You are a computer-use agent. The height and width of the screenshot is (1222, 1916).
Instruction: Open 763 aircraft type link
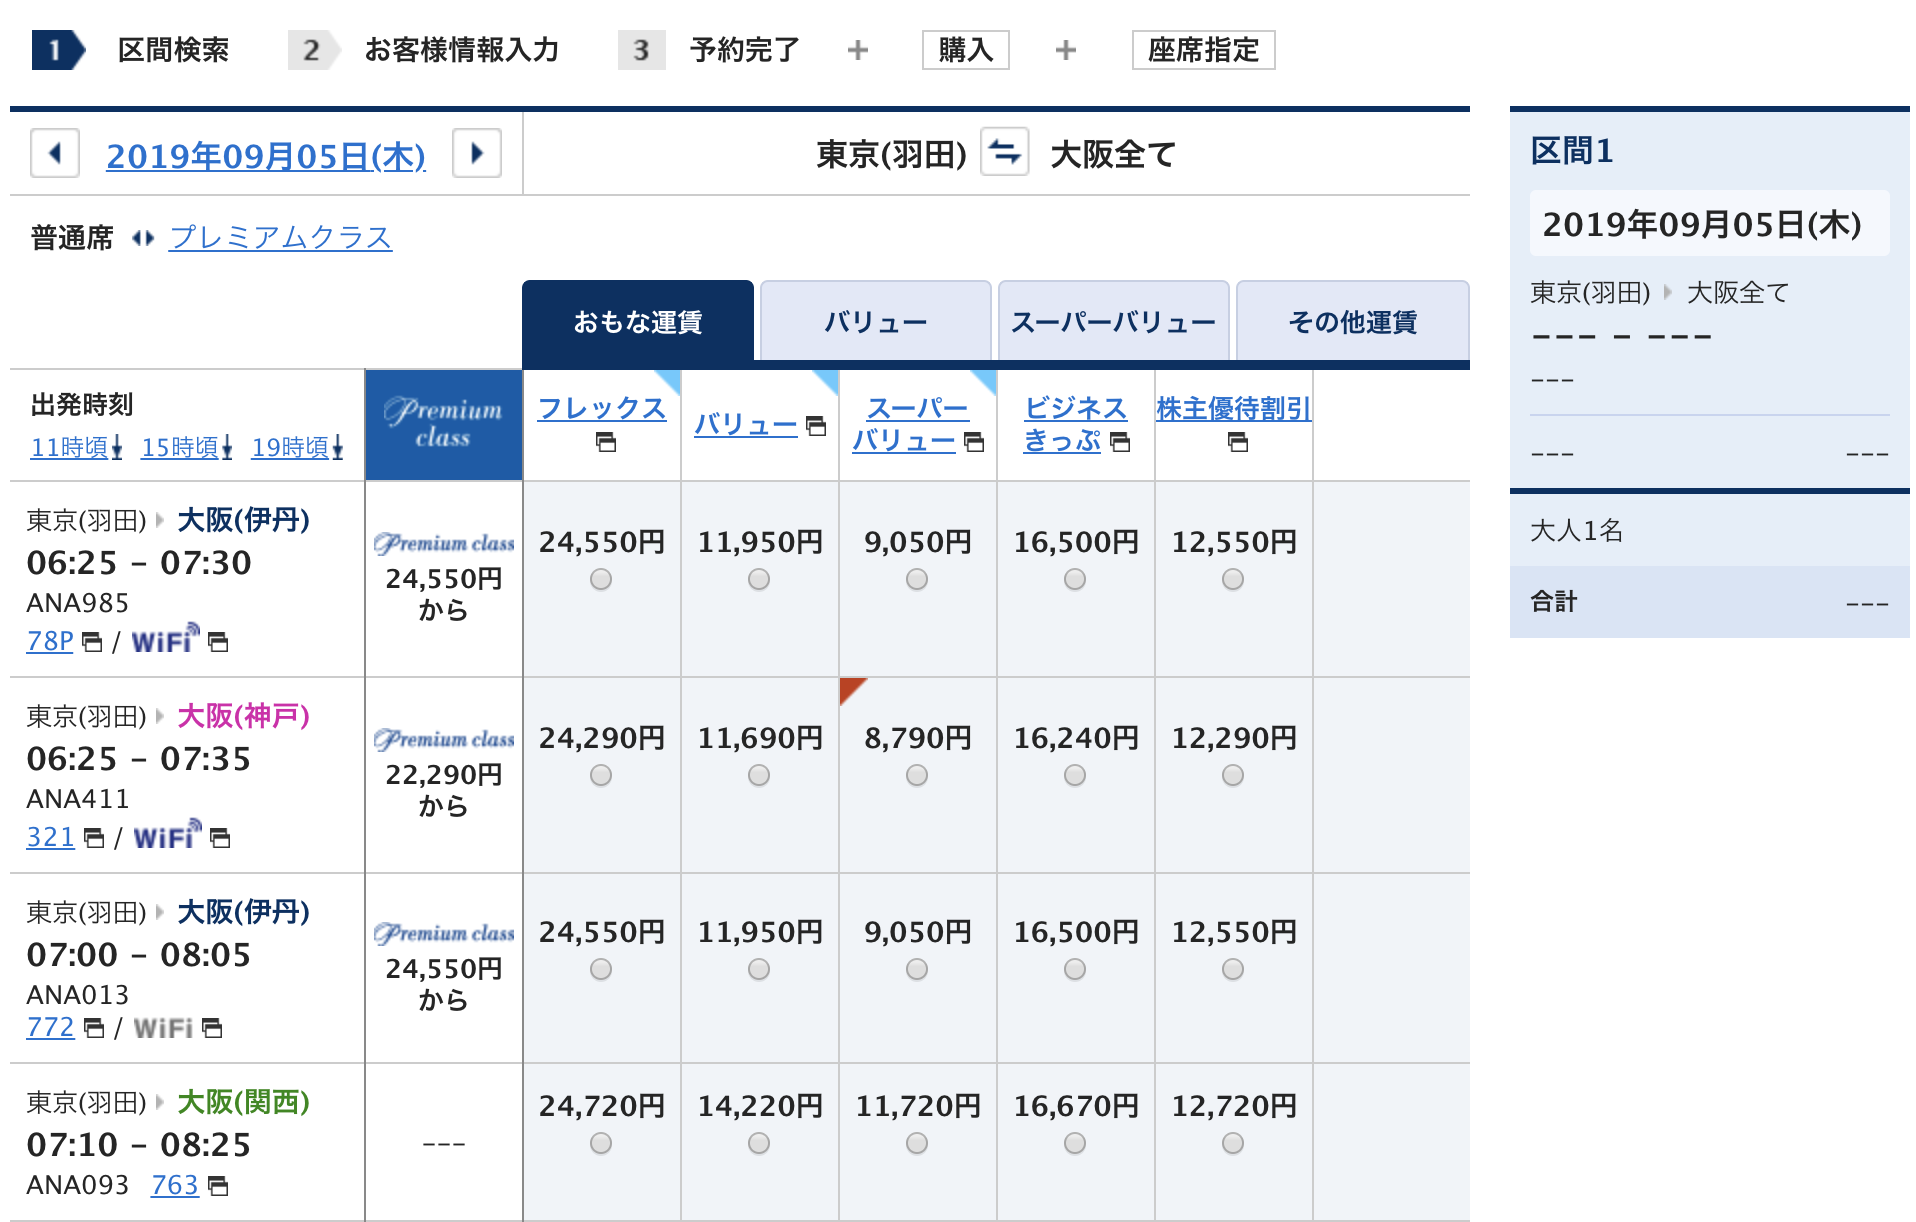(175, 1185)
